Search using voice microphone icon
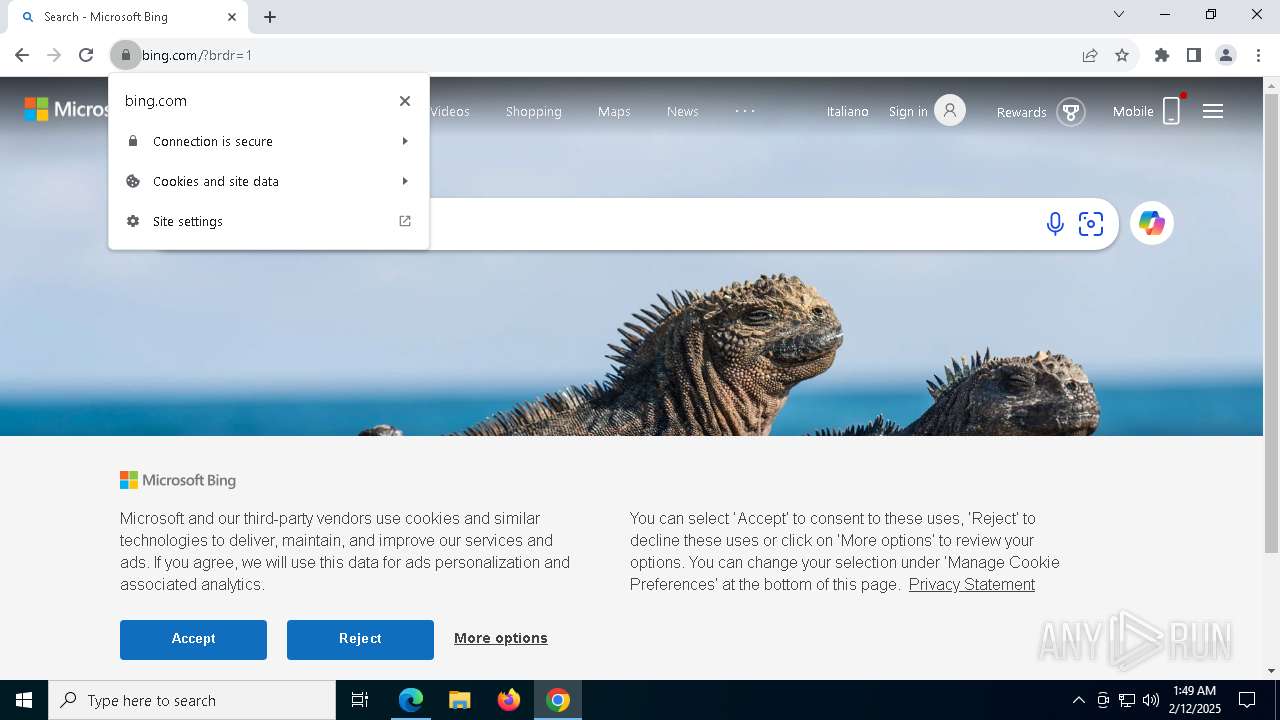This screenshot has height=720, width=1280. [1055, 223]
